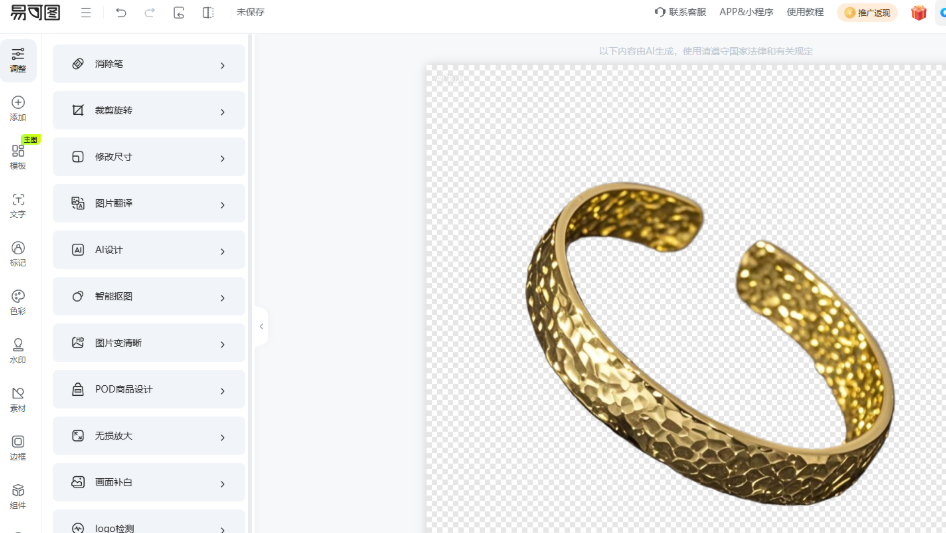This screenshot has width=946, height=533.
Task: Open the 文字 (Text) sidebar tool
Action: click(x=18, y=205)
